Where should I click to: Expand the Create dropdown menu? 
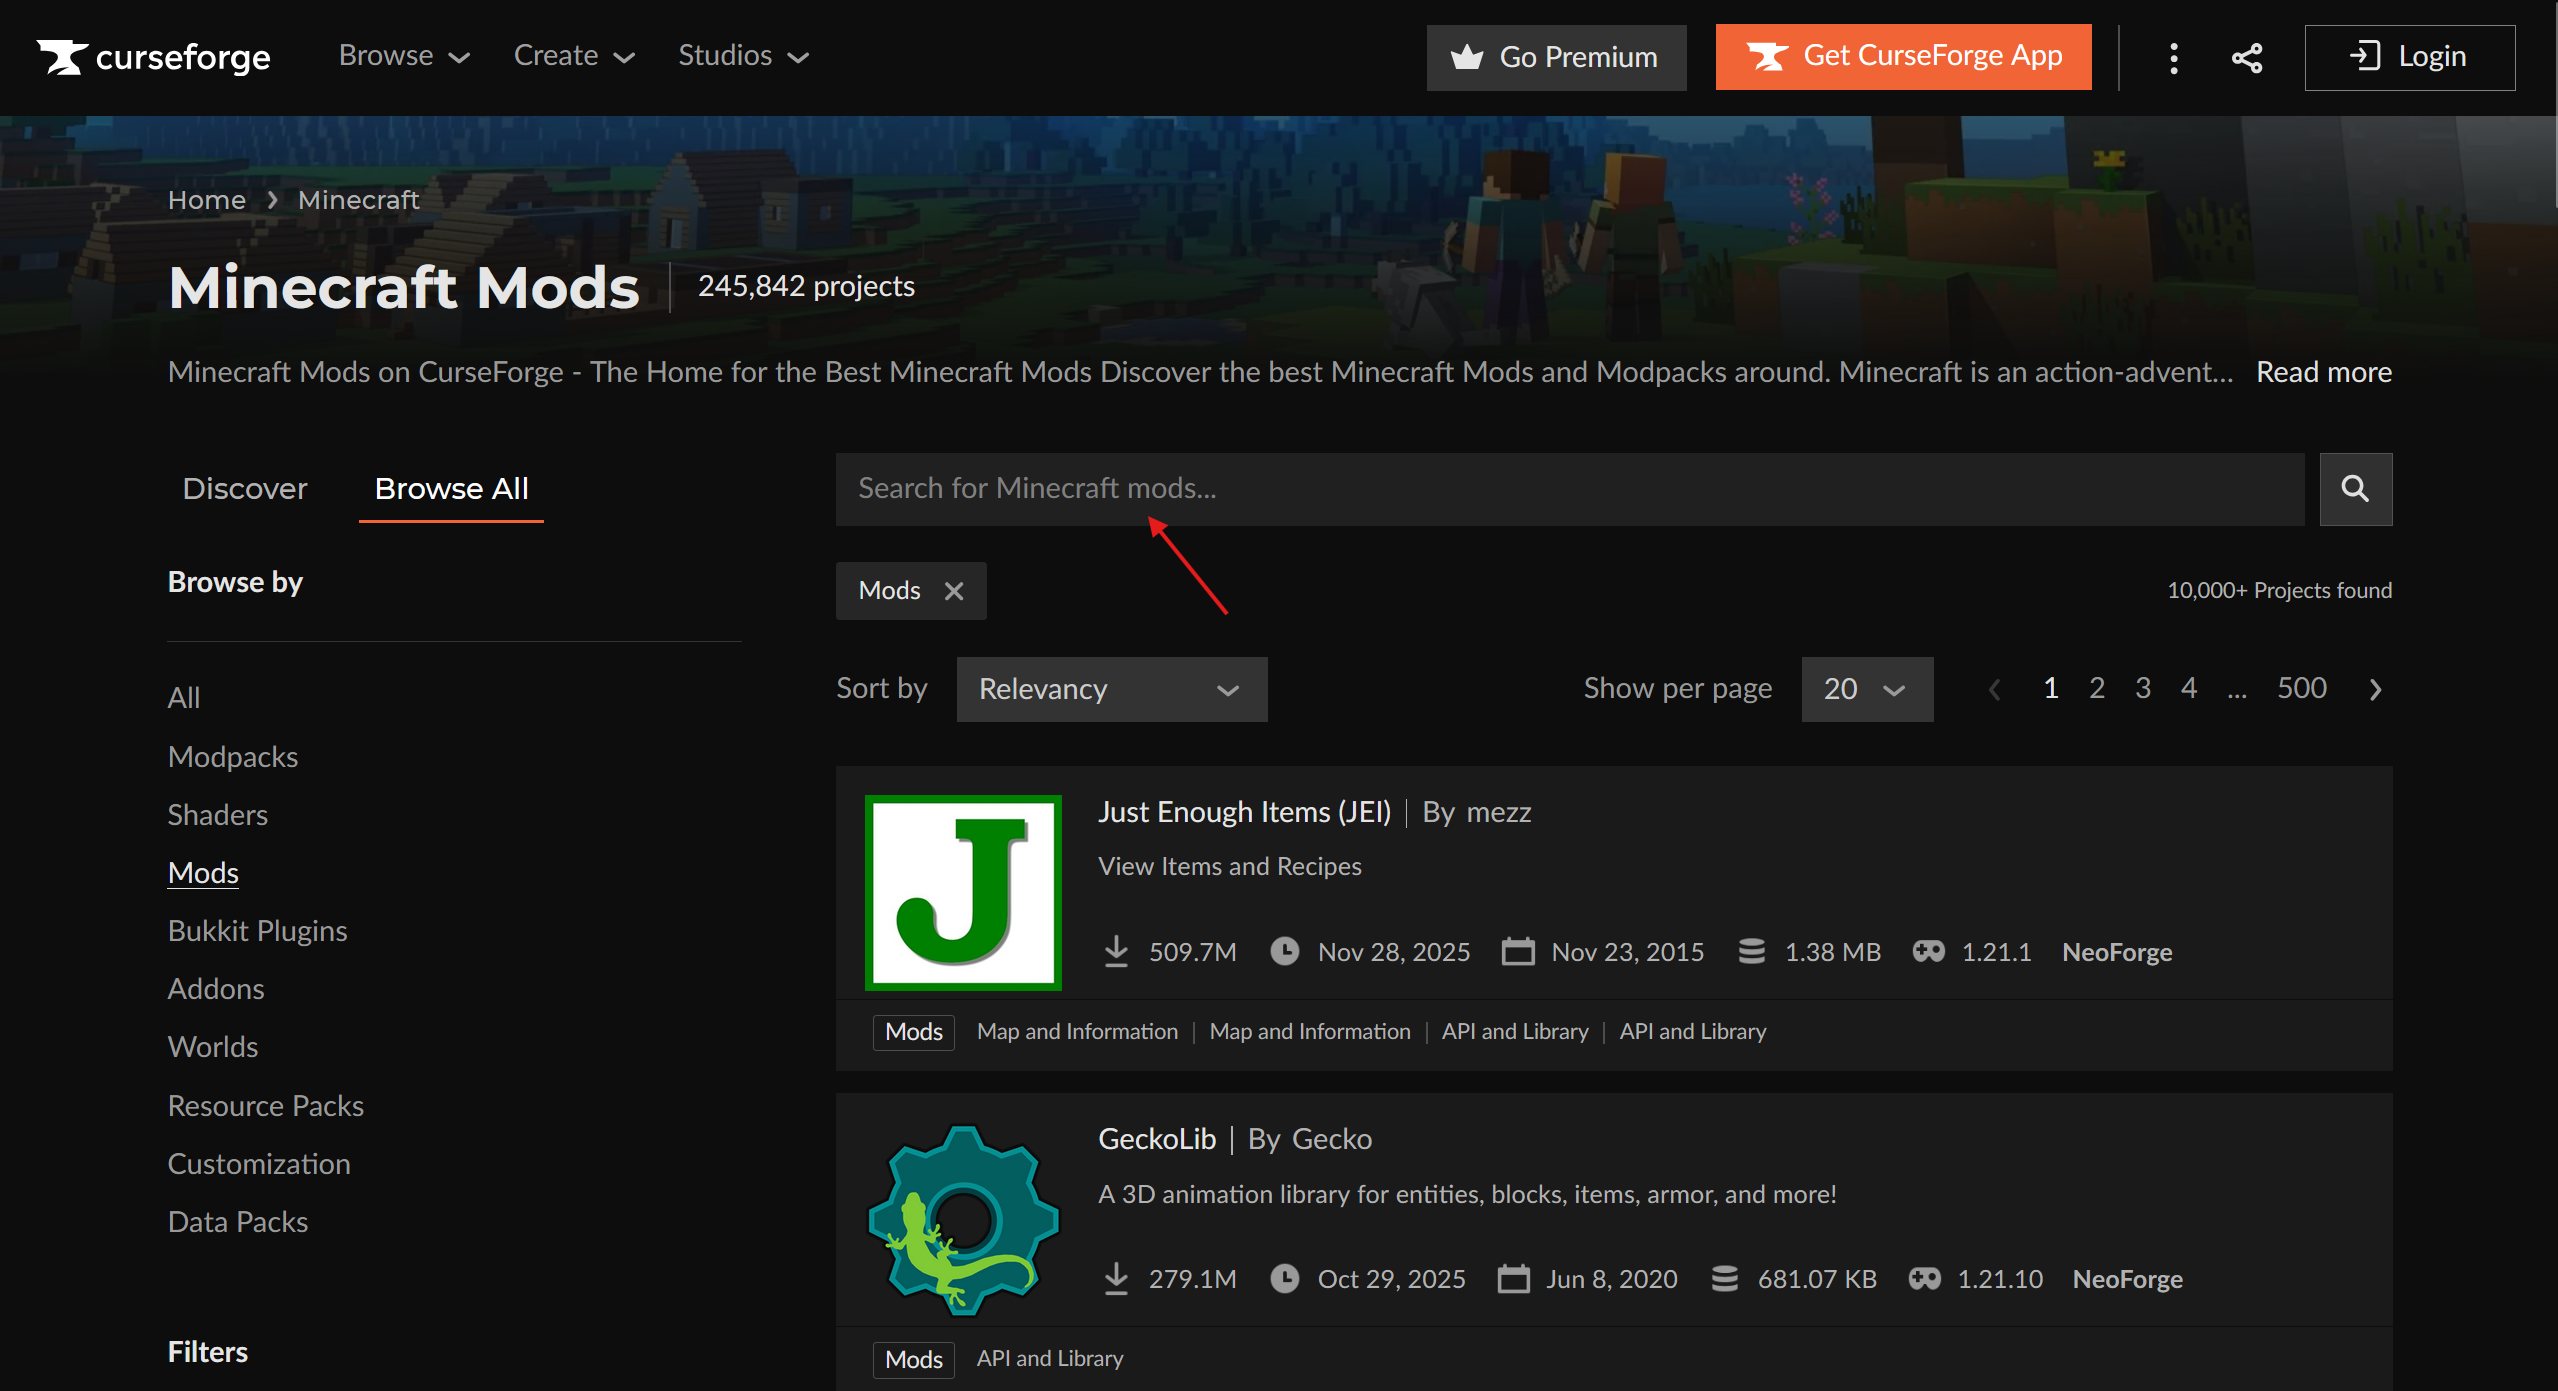[573, 56]
